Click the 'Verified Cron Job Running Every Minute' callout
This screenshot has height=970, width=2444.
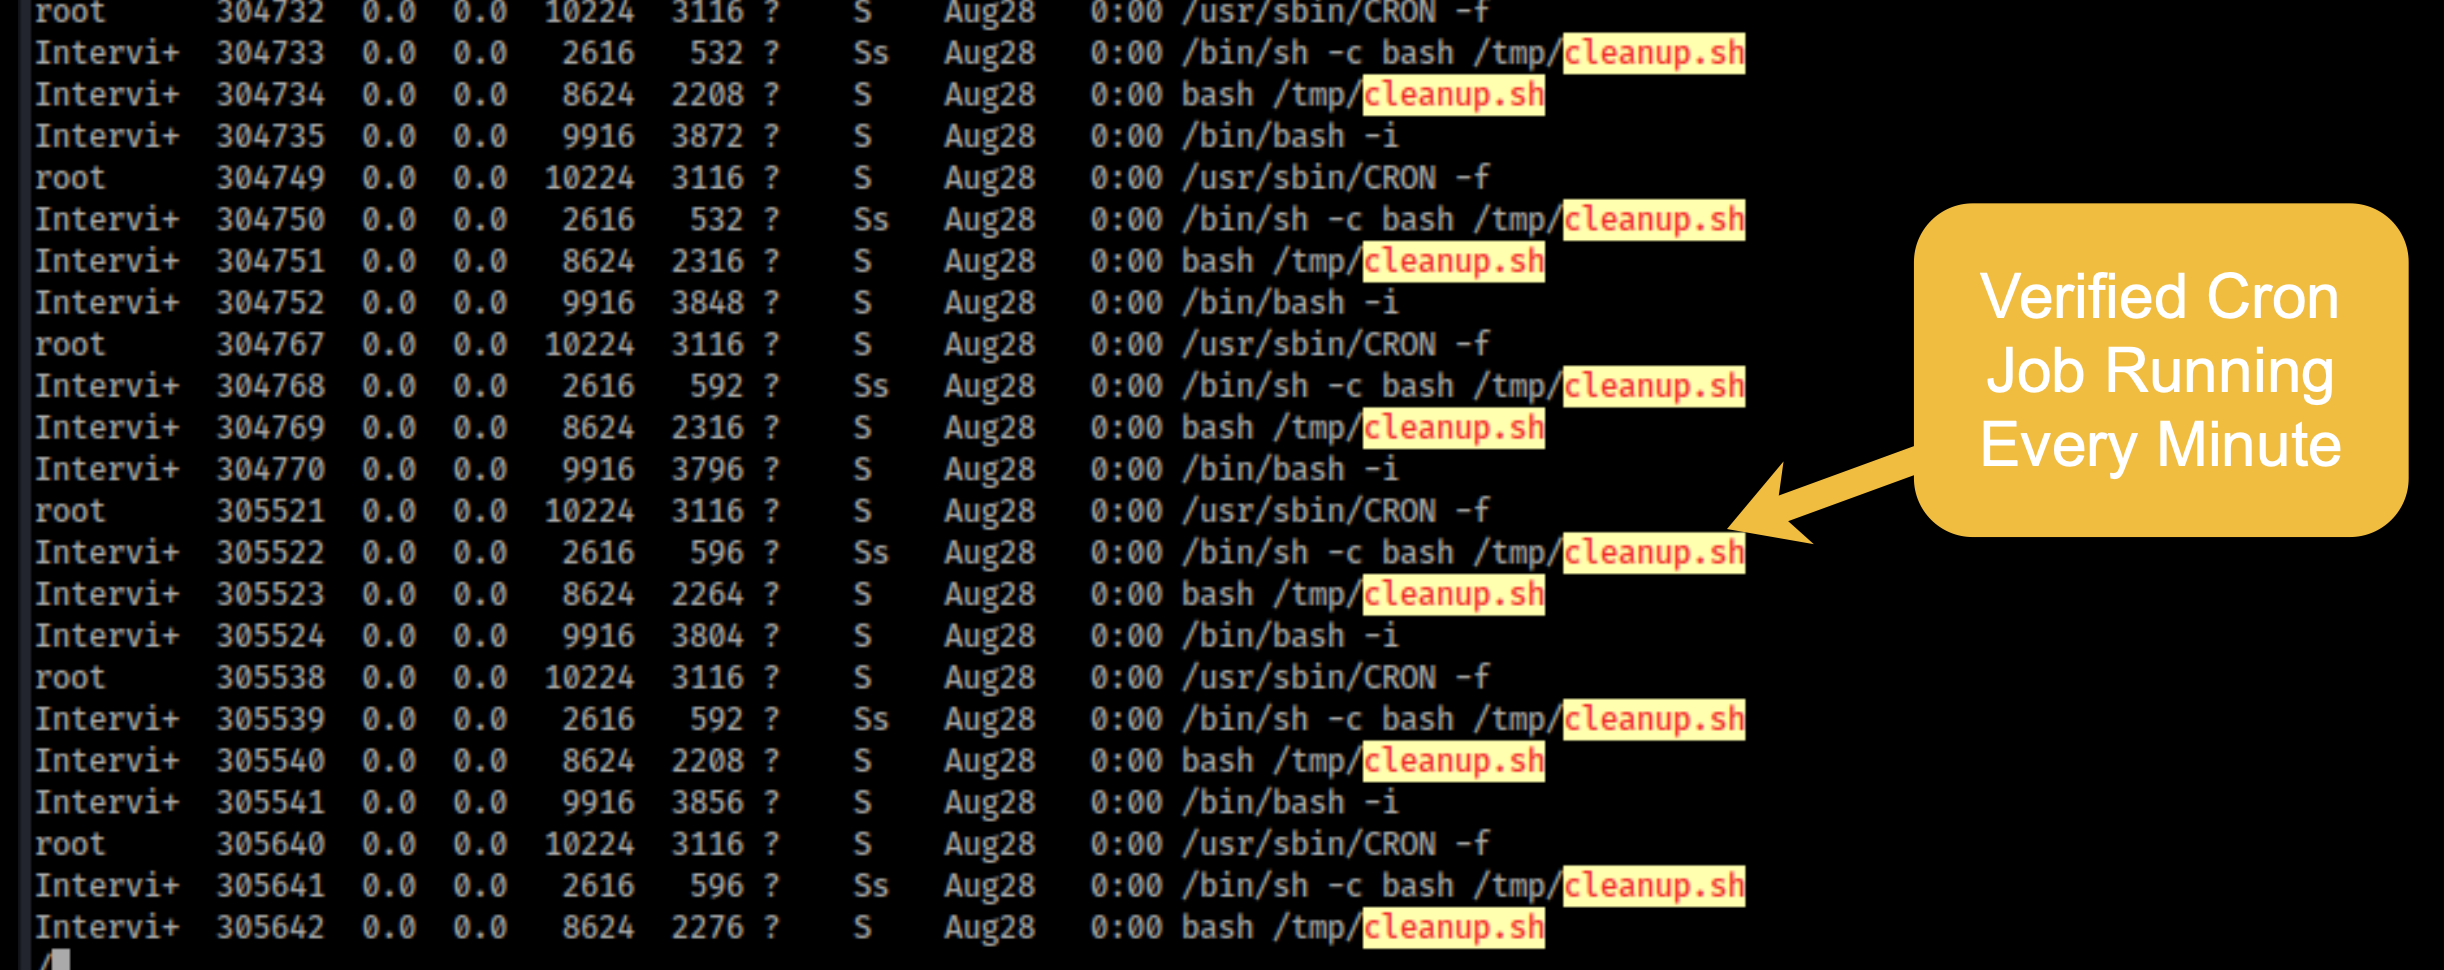[2160, 370]
